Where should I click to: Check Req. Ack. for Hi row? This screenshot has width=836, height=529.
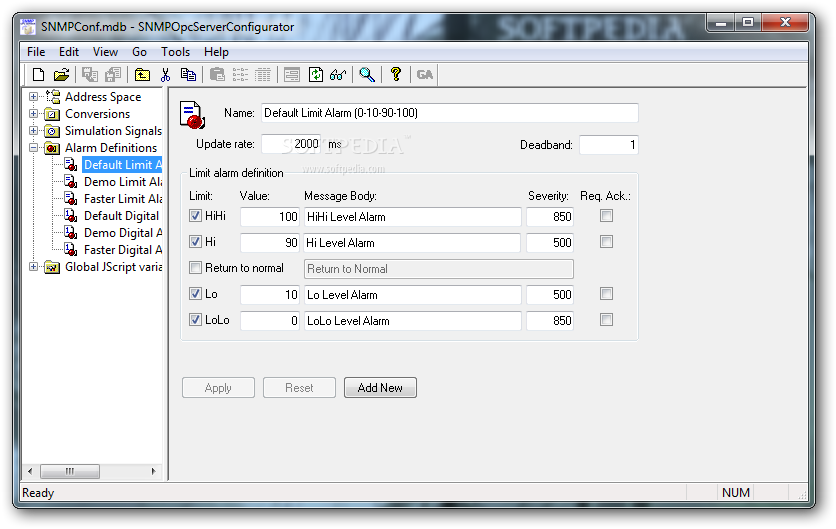click(606, 242)
